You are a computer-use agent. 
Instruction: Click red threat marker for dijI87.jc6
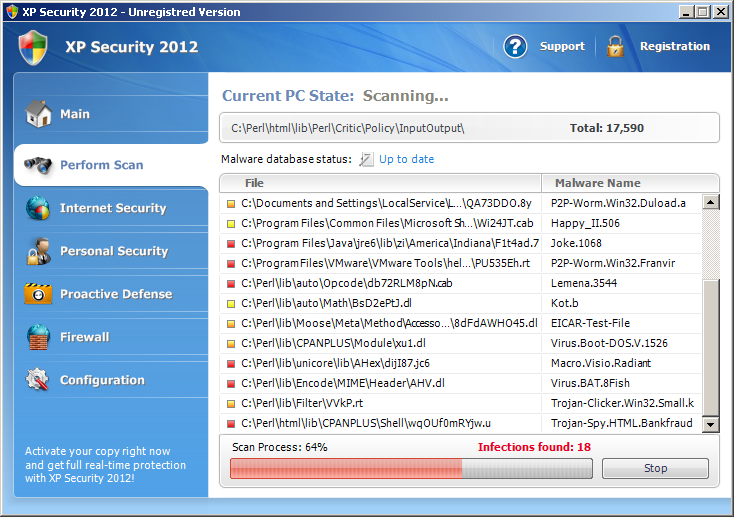pyautogui.click(x=231, y=364)
